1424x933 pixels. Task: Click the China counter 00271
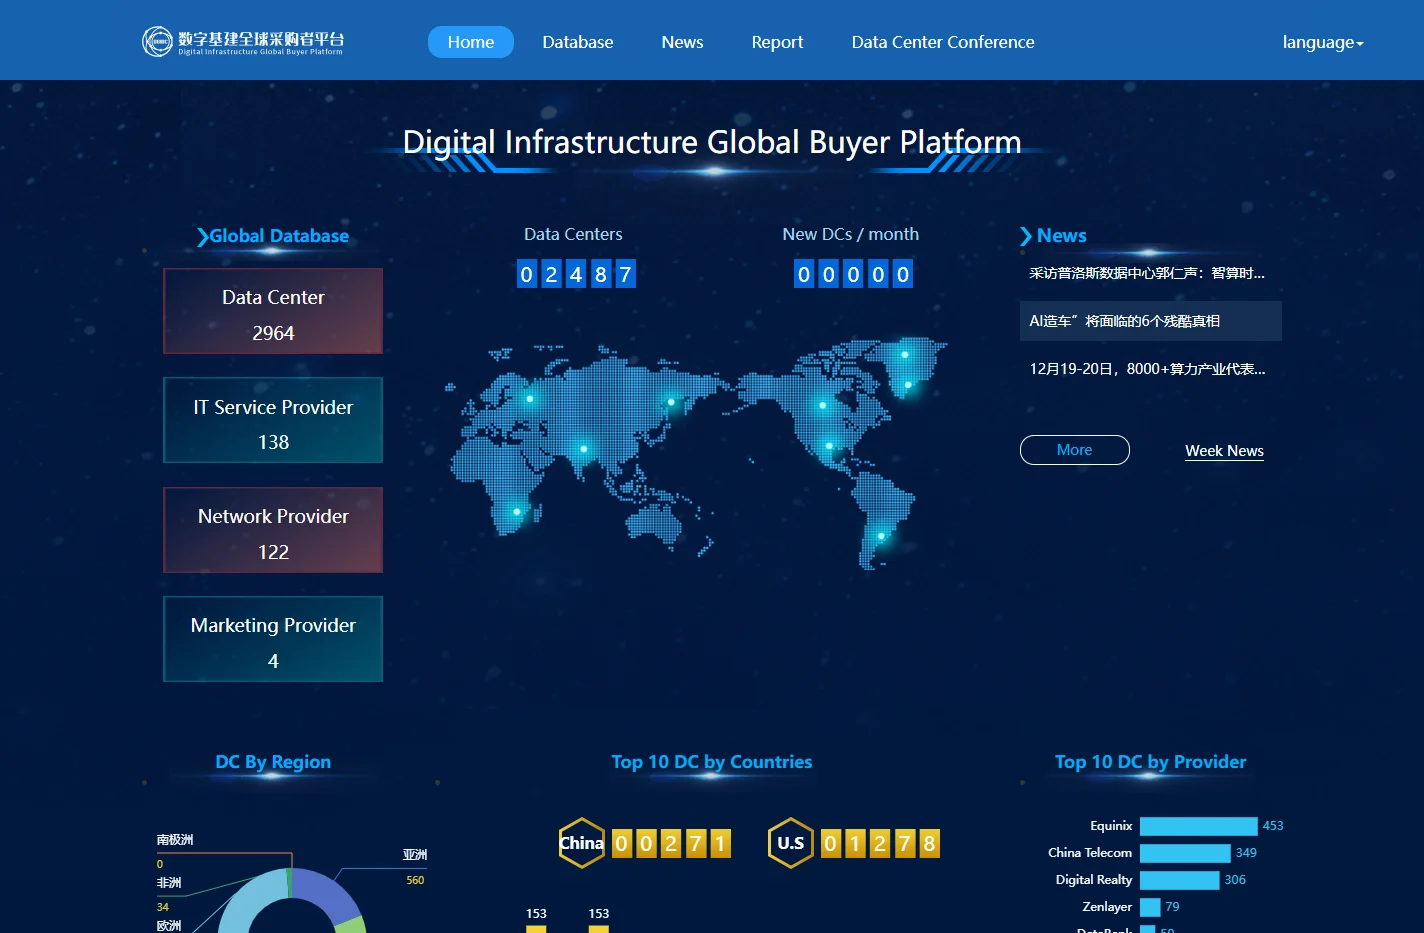pos(671,843)
